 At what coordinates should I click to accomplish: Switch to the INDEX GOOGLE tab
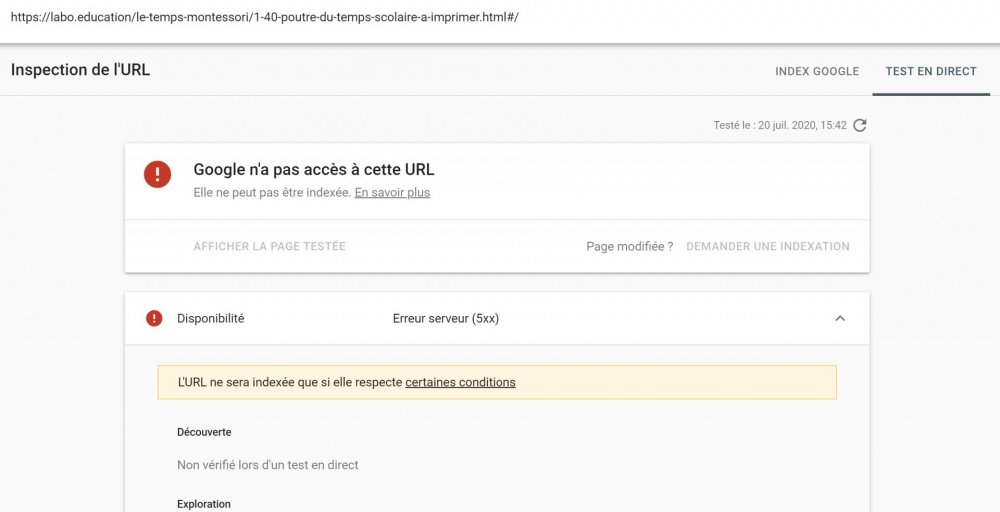817,71
